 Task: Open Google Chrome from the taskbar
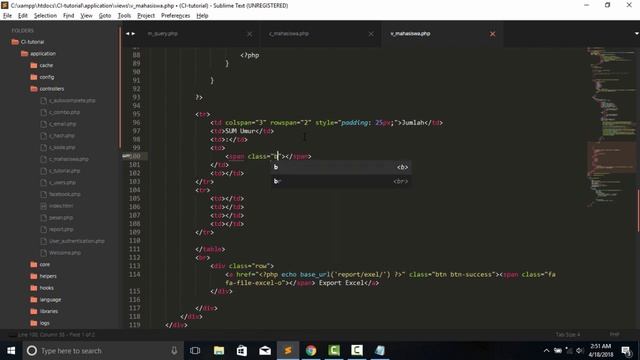click(x=311, y=351)
